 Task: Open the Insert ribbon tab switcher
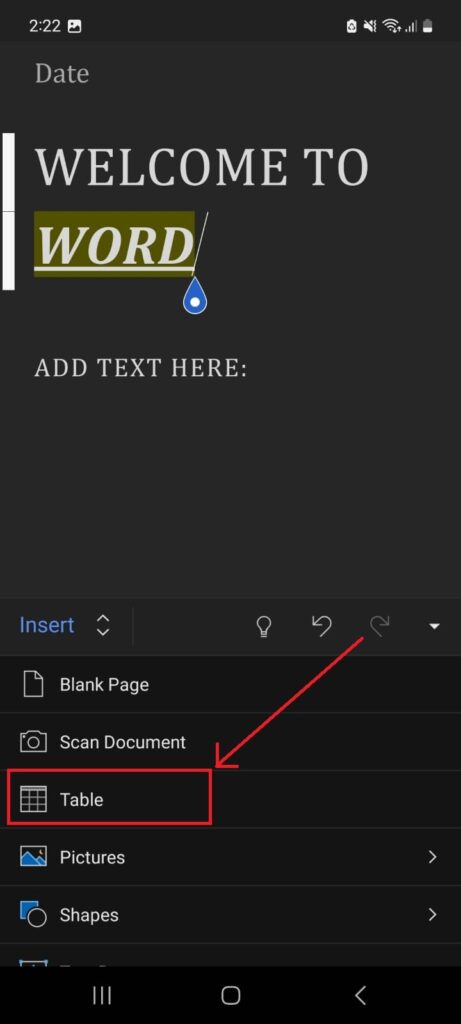[x=103, y=626]
